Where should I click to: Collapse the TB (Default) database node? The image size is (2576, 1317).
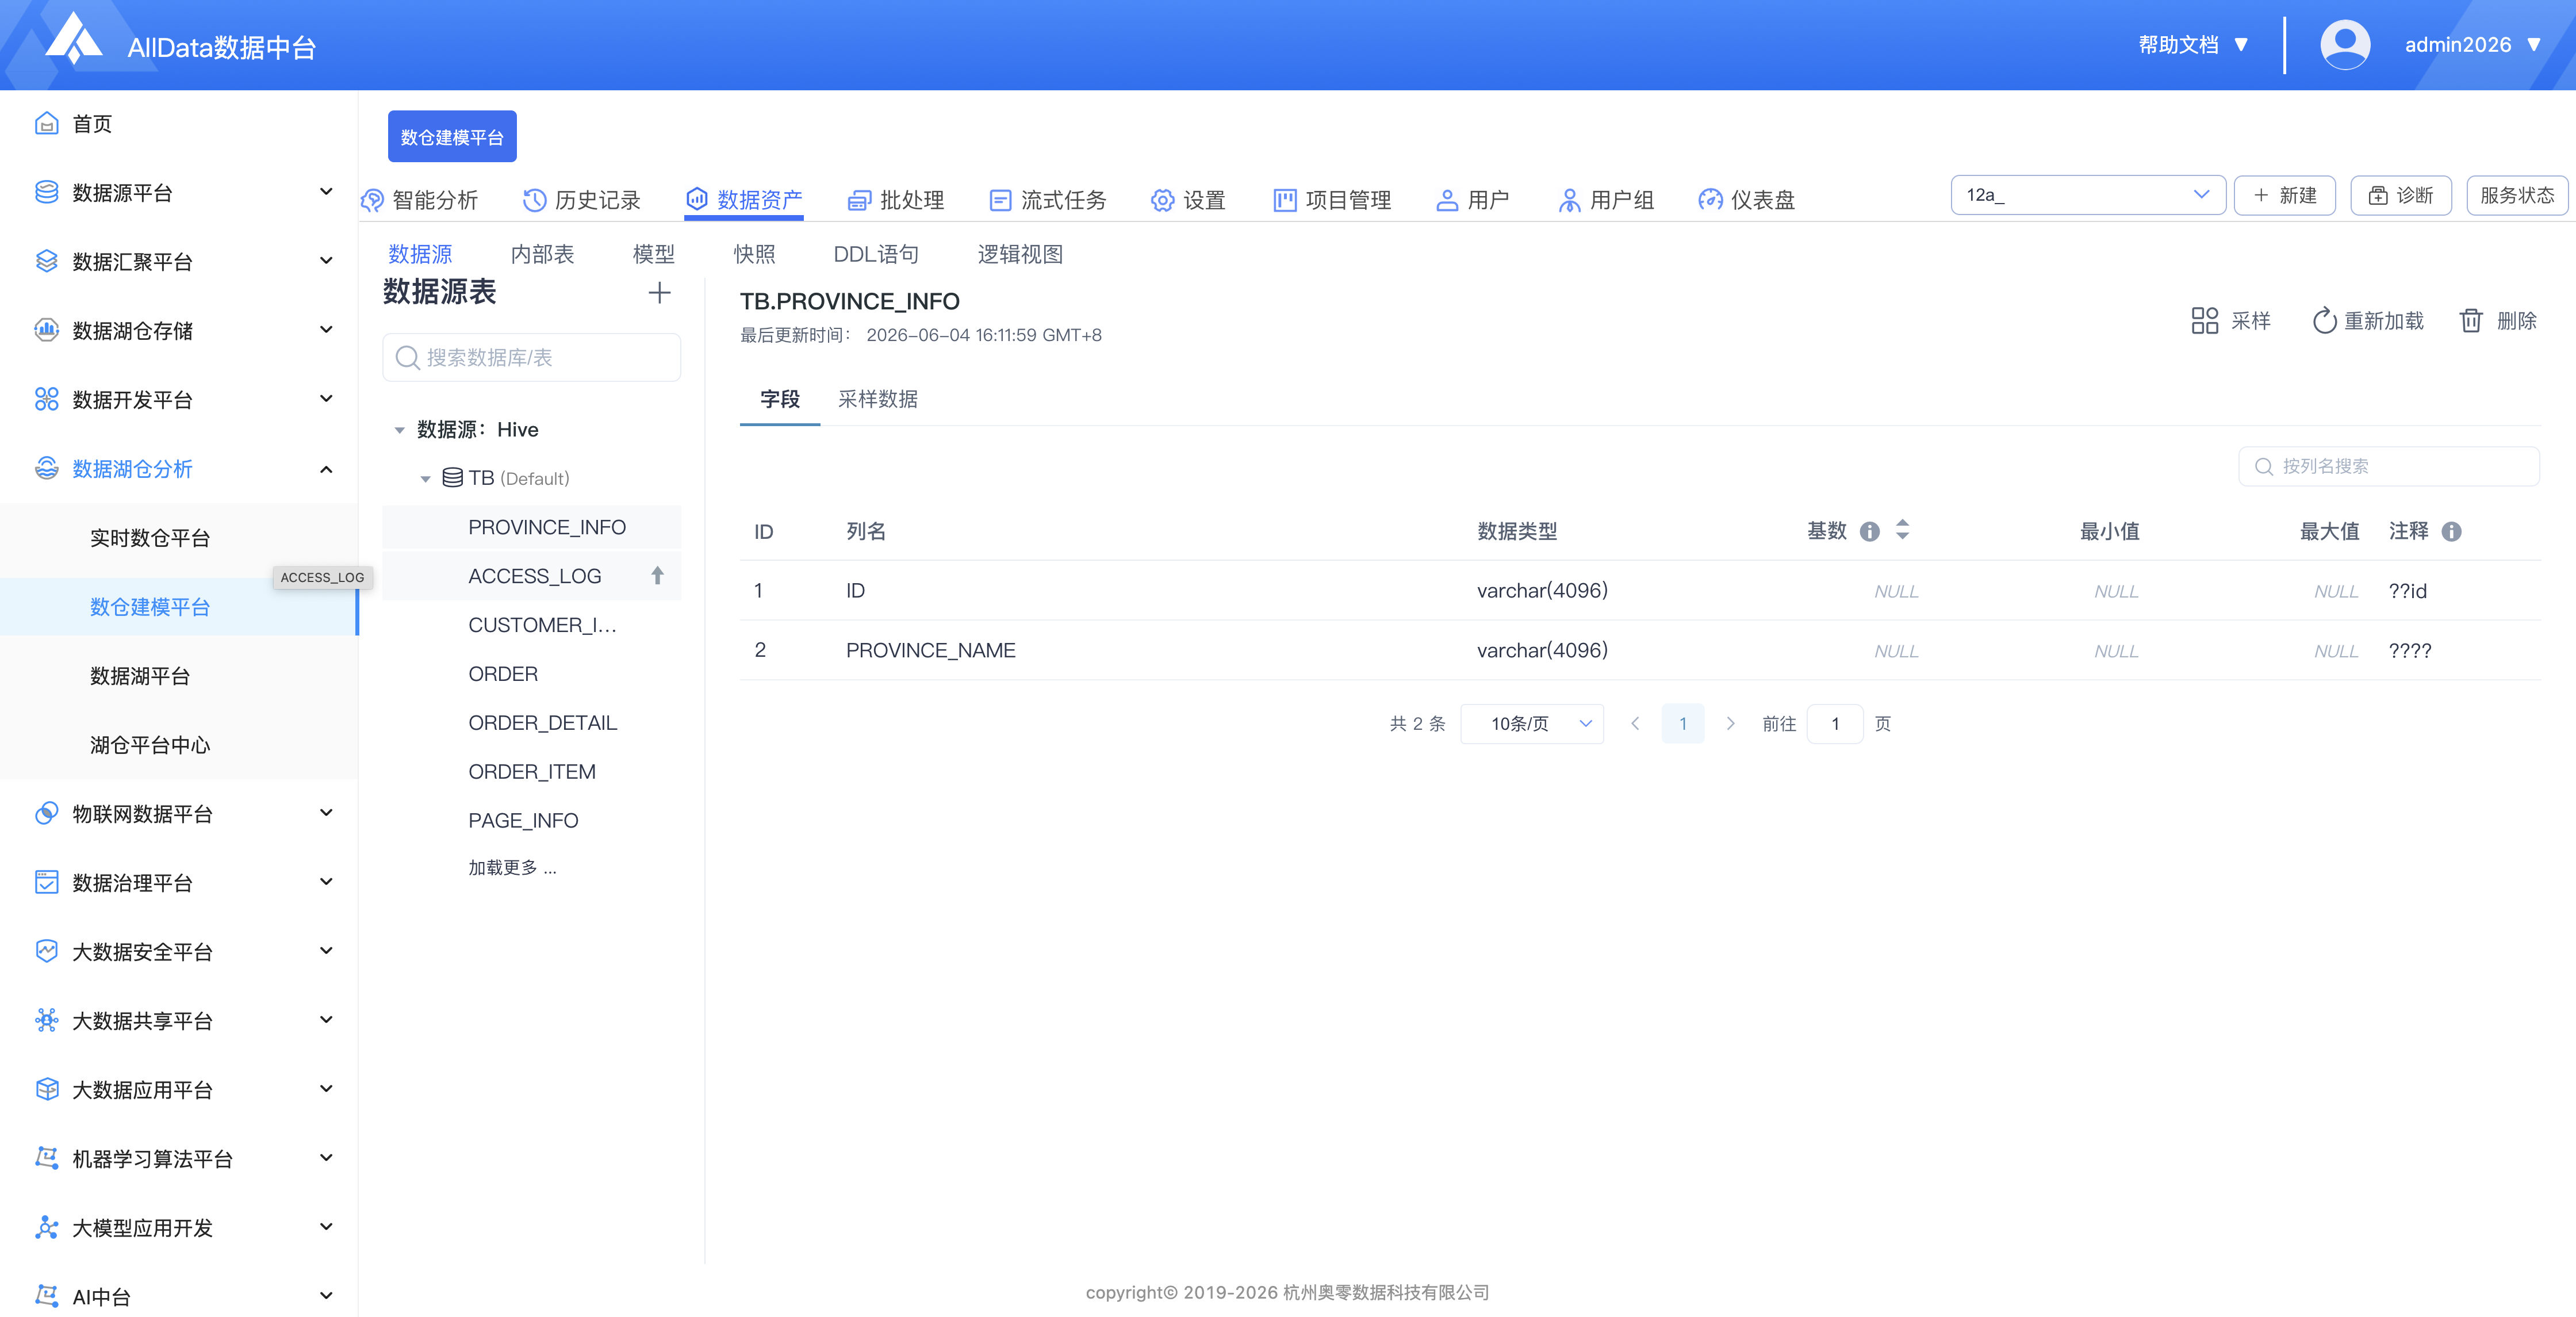tap(425, 479)
